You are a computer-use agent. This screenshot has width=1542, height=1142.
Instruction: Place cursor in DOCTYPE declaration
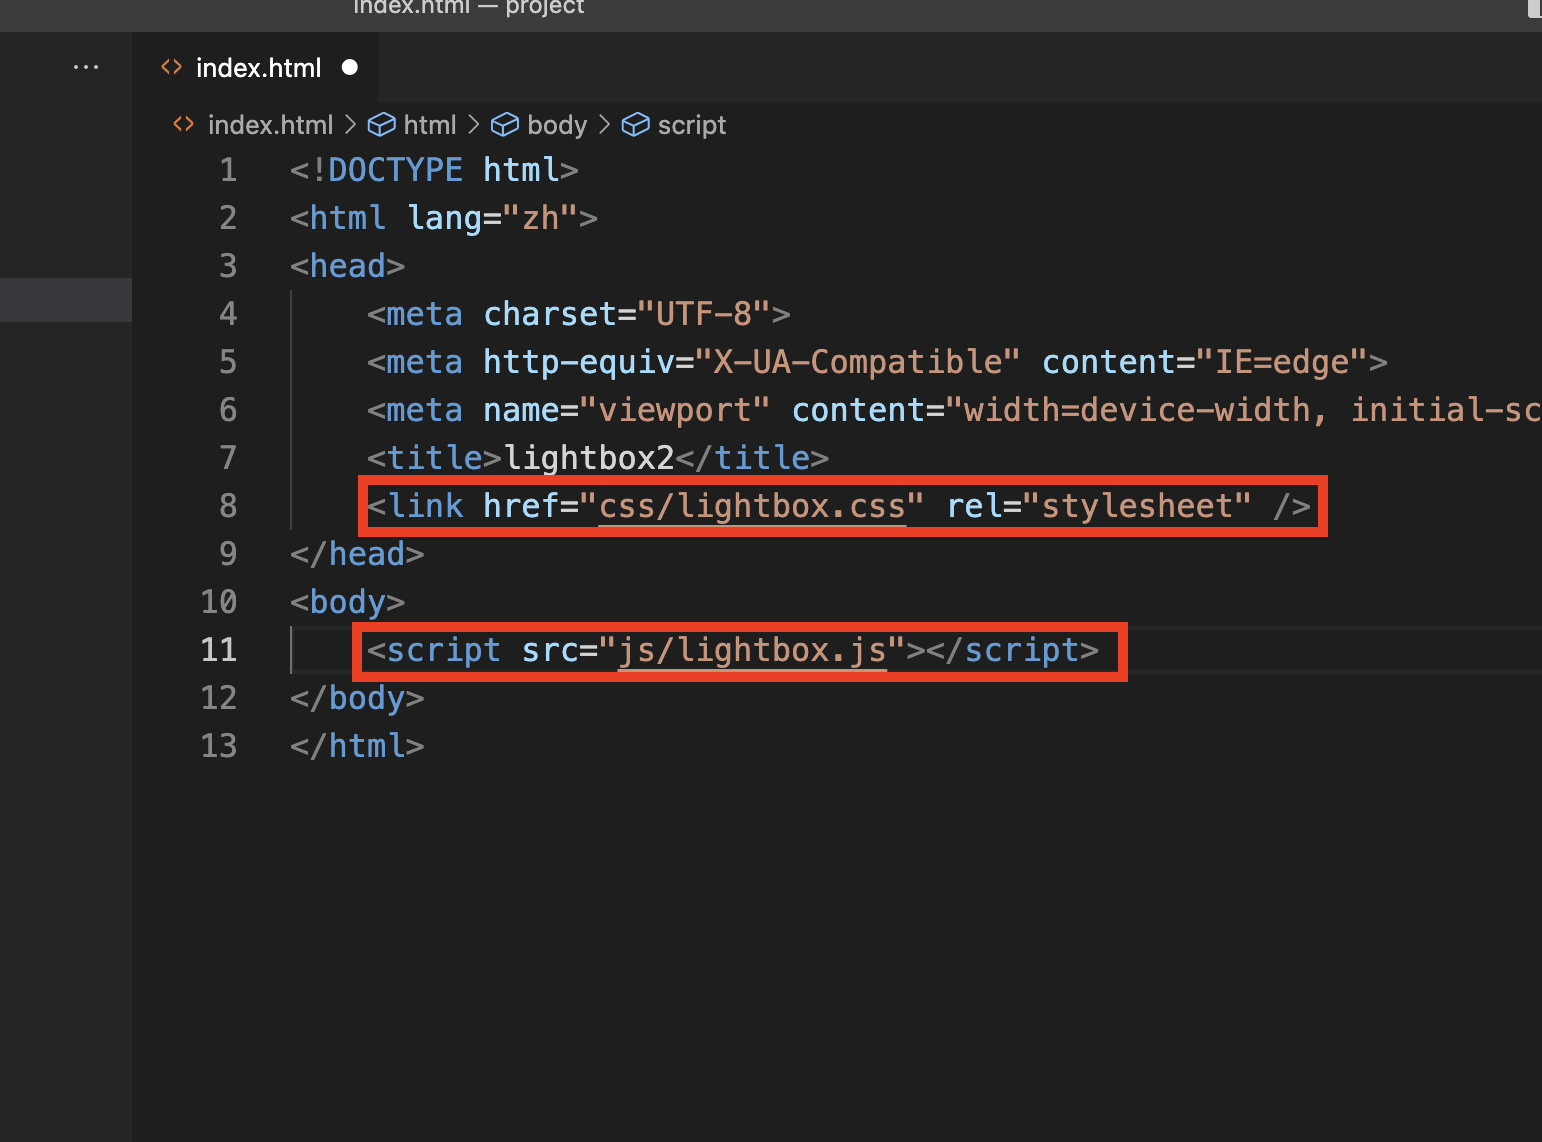pos(434,170)
